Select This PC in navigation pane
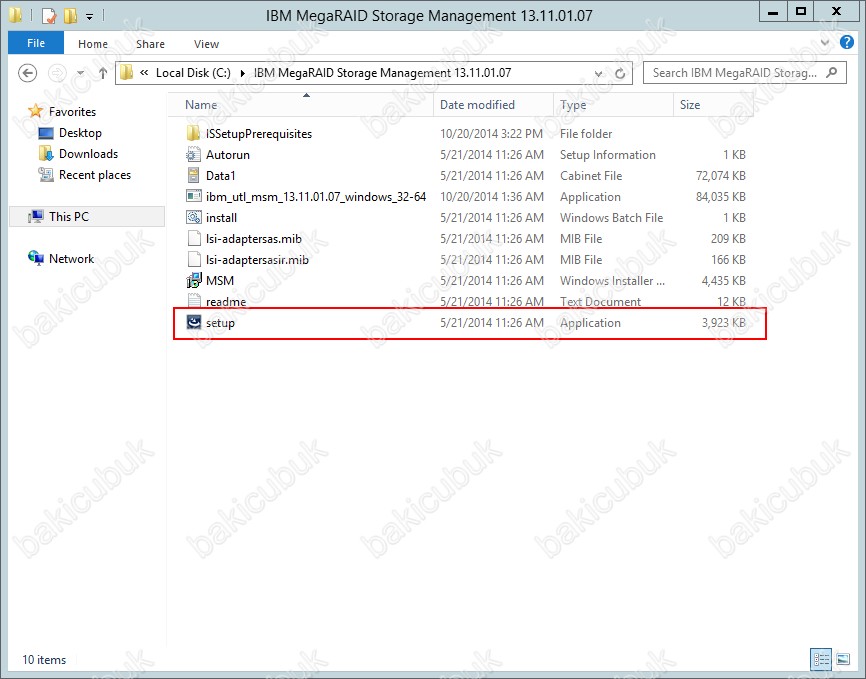866x679 pixels. click(x=68, y=216)
